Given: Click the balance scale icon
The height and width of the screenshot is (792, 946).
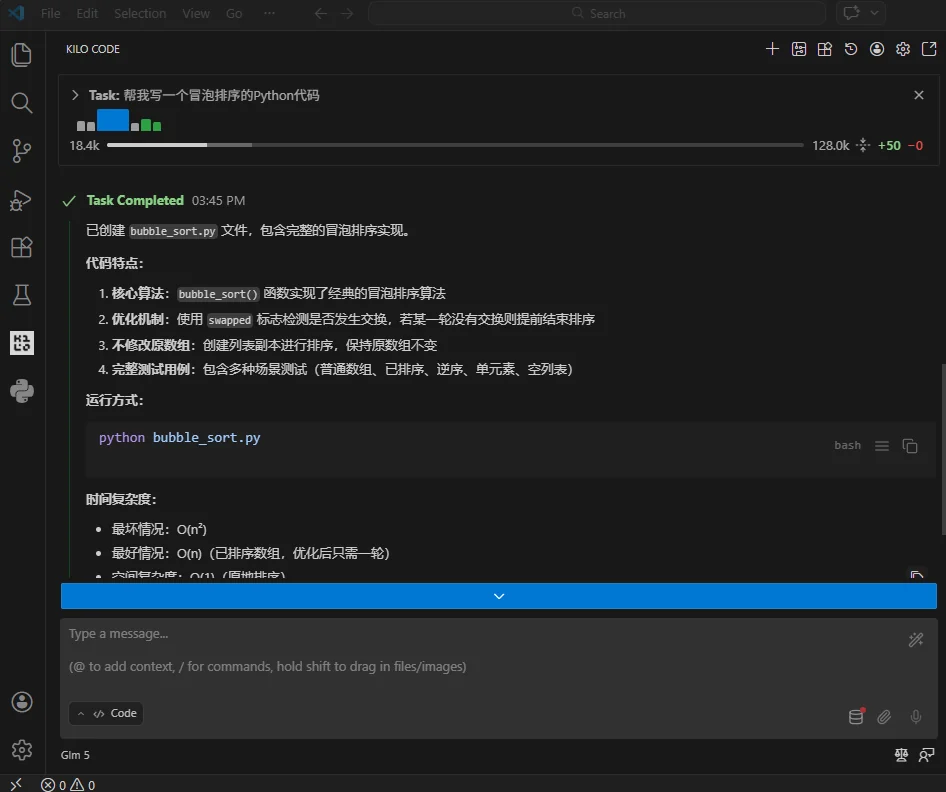Looking at the screenshot, I should coord(901,755).
